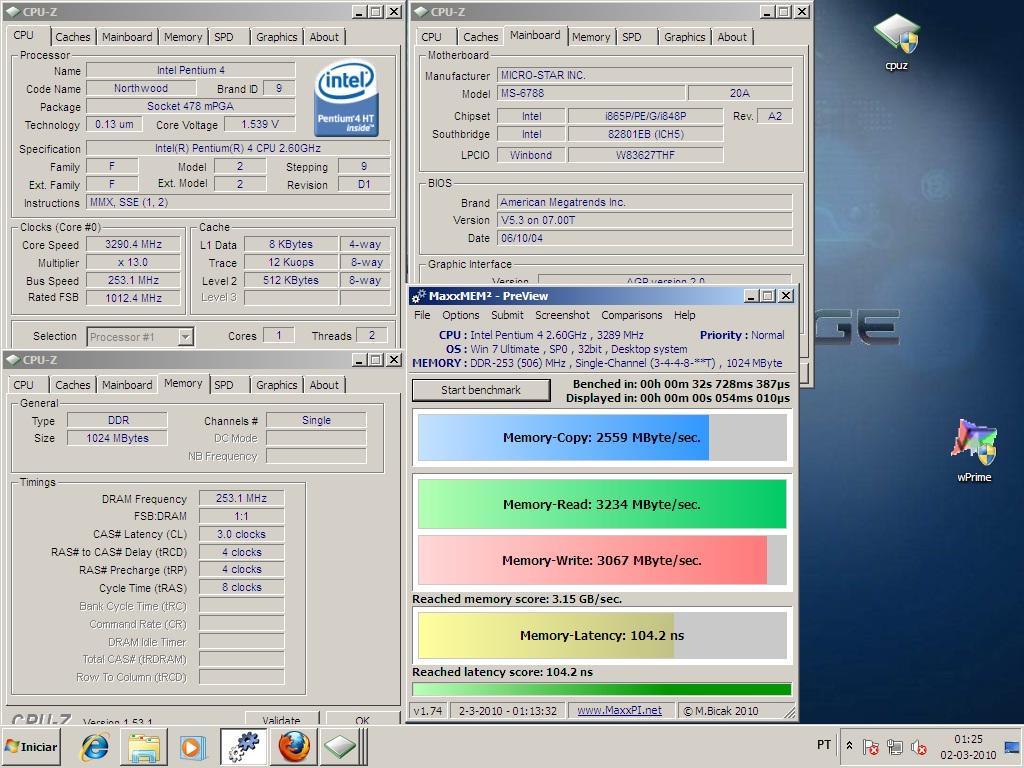
Task: Click the taskbar clock showing 01:25
Action: [968, 747]
